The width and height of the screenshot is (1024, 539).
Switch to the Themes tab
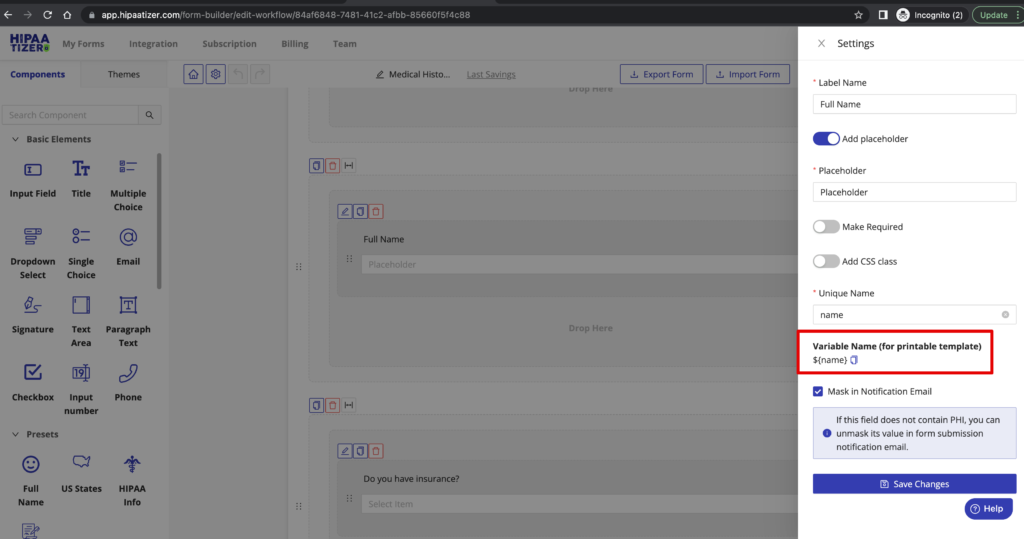(124, 74)
